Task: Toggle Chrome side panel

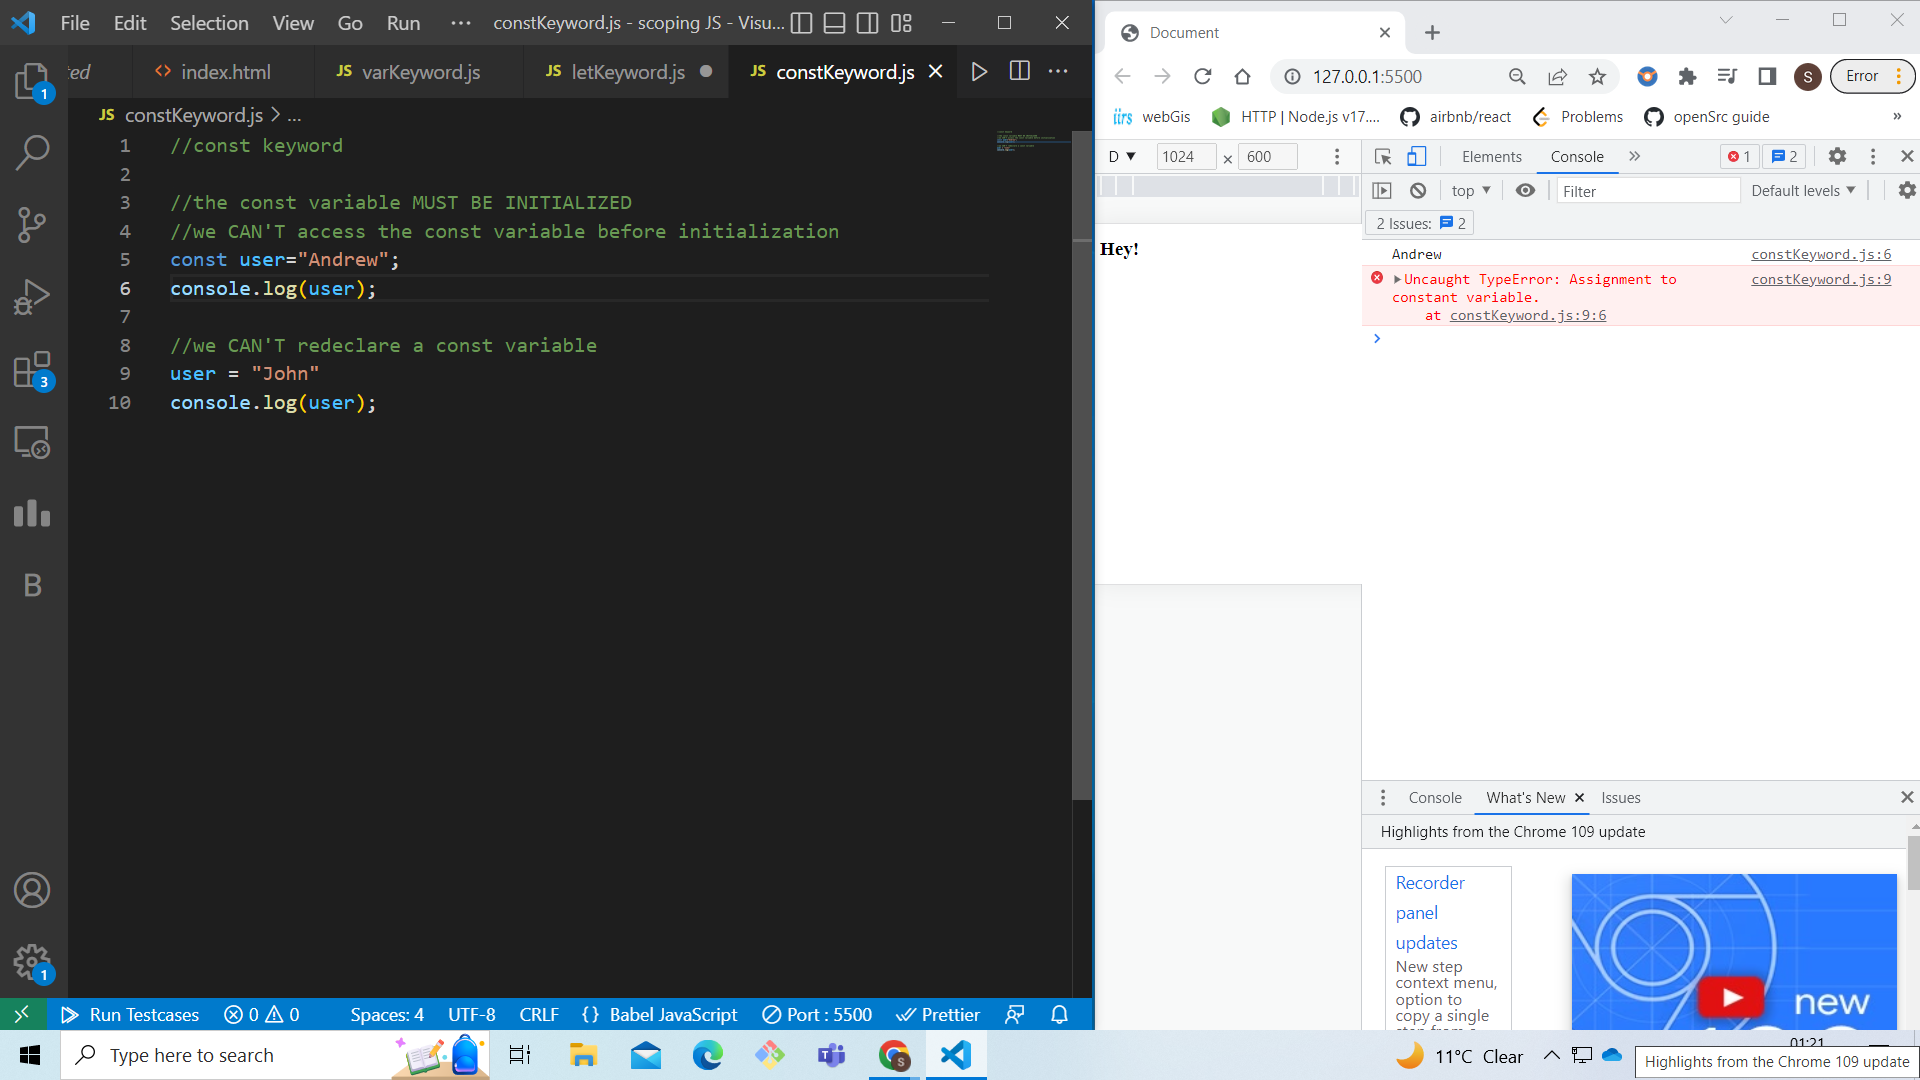Action: [x=1767, y=76]
